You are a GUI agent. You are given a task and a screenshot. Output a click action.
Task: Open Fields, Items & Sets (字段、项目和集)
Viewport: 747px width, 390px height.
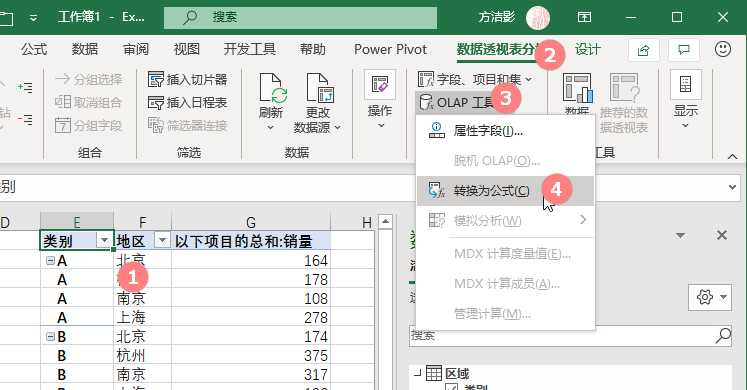click(475, 79)
